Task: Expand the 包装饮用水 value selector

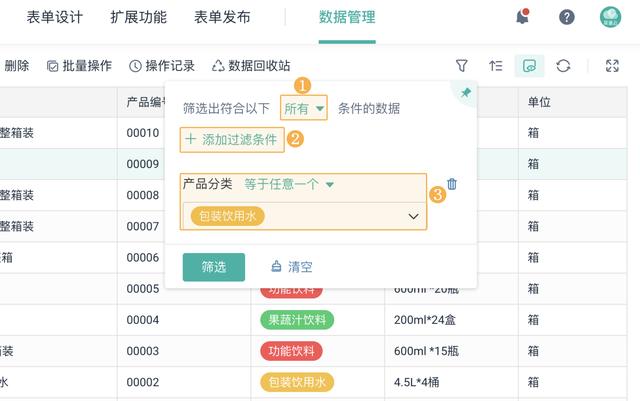Action: click(x=304, y=216)
